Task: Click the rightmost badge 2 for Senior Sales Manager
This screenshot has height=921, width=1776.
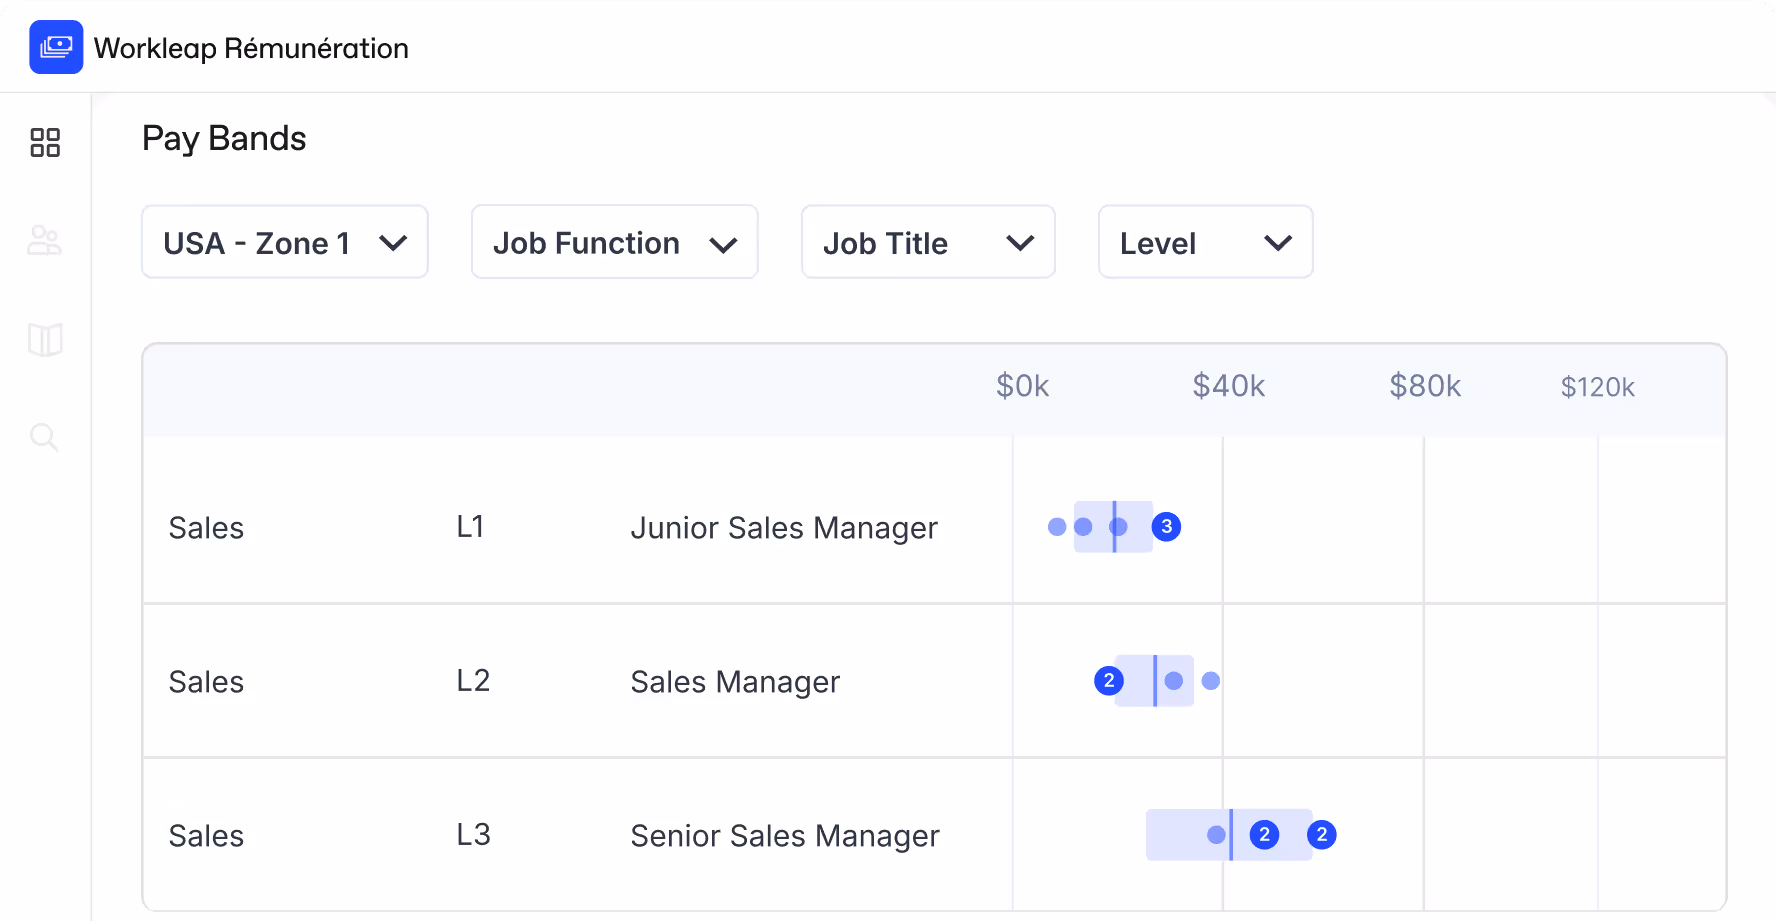Action: pos(1322,835)
